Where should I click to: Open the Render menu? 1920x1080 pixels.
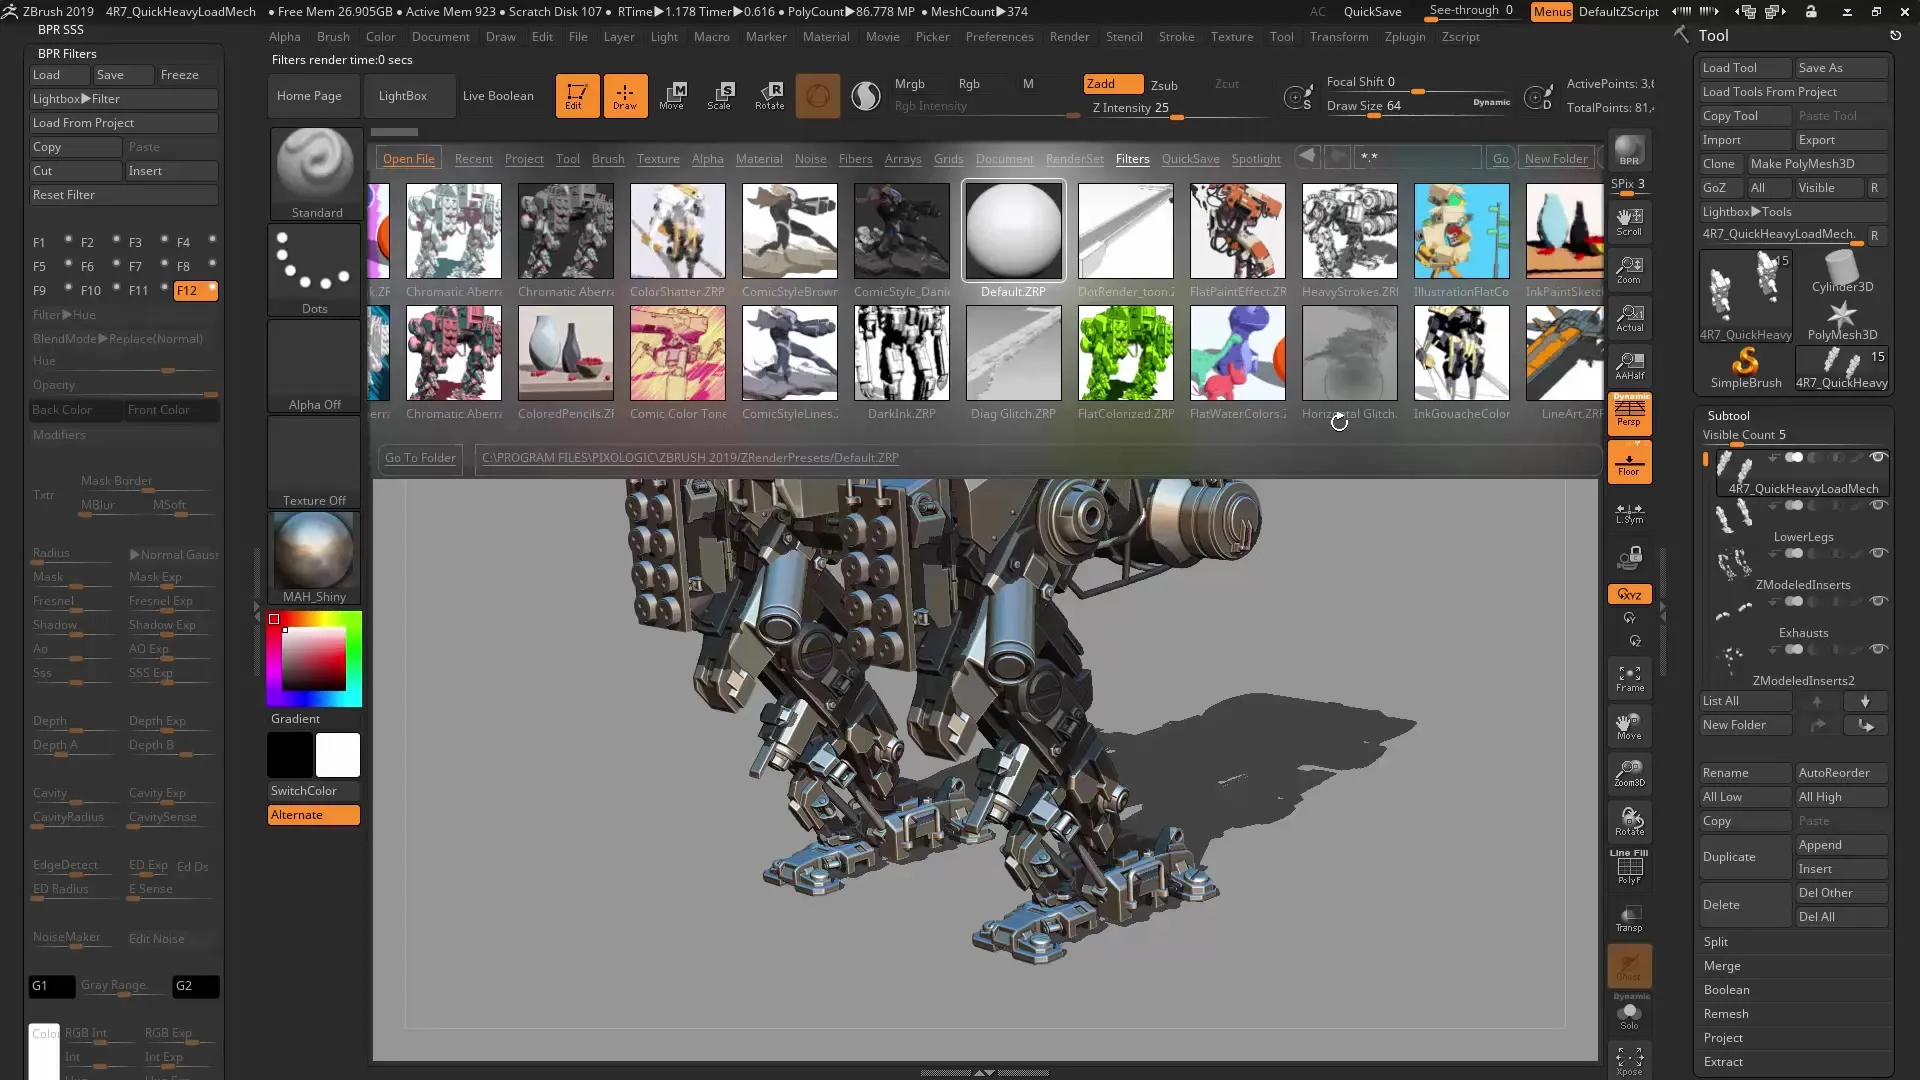[x=1069, y=37]
